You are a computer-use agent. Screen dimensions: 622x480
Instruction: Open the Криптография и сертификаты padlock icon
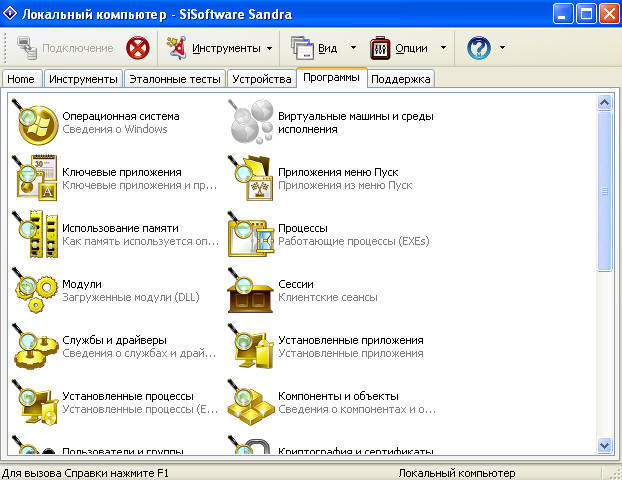pos(251,444)
